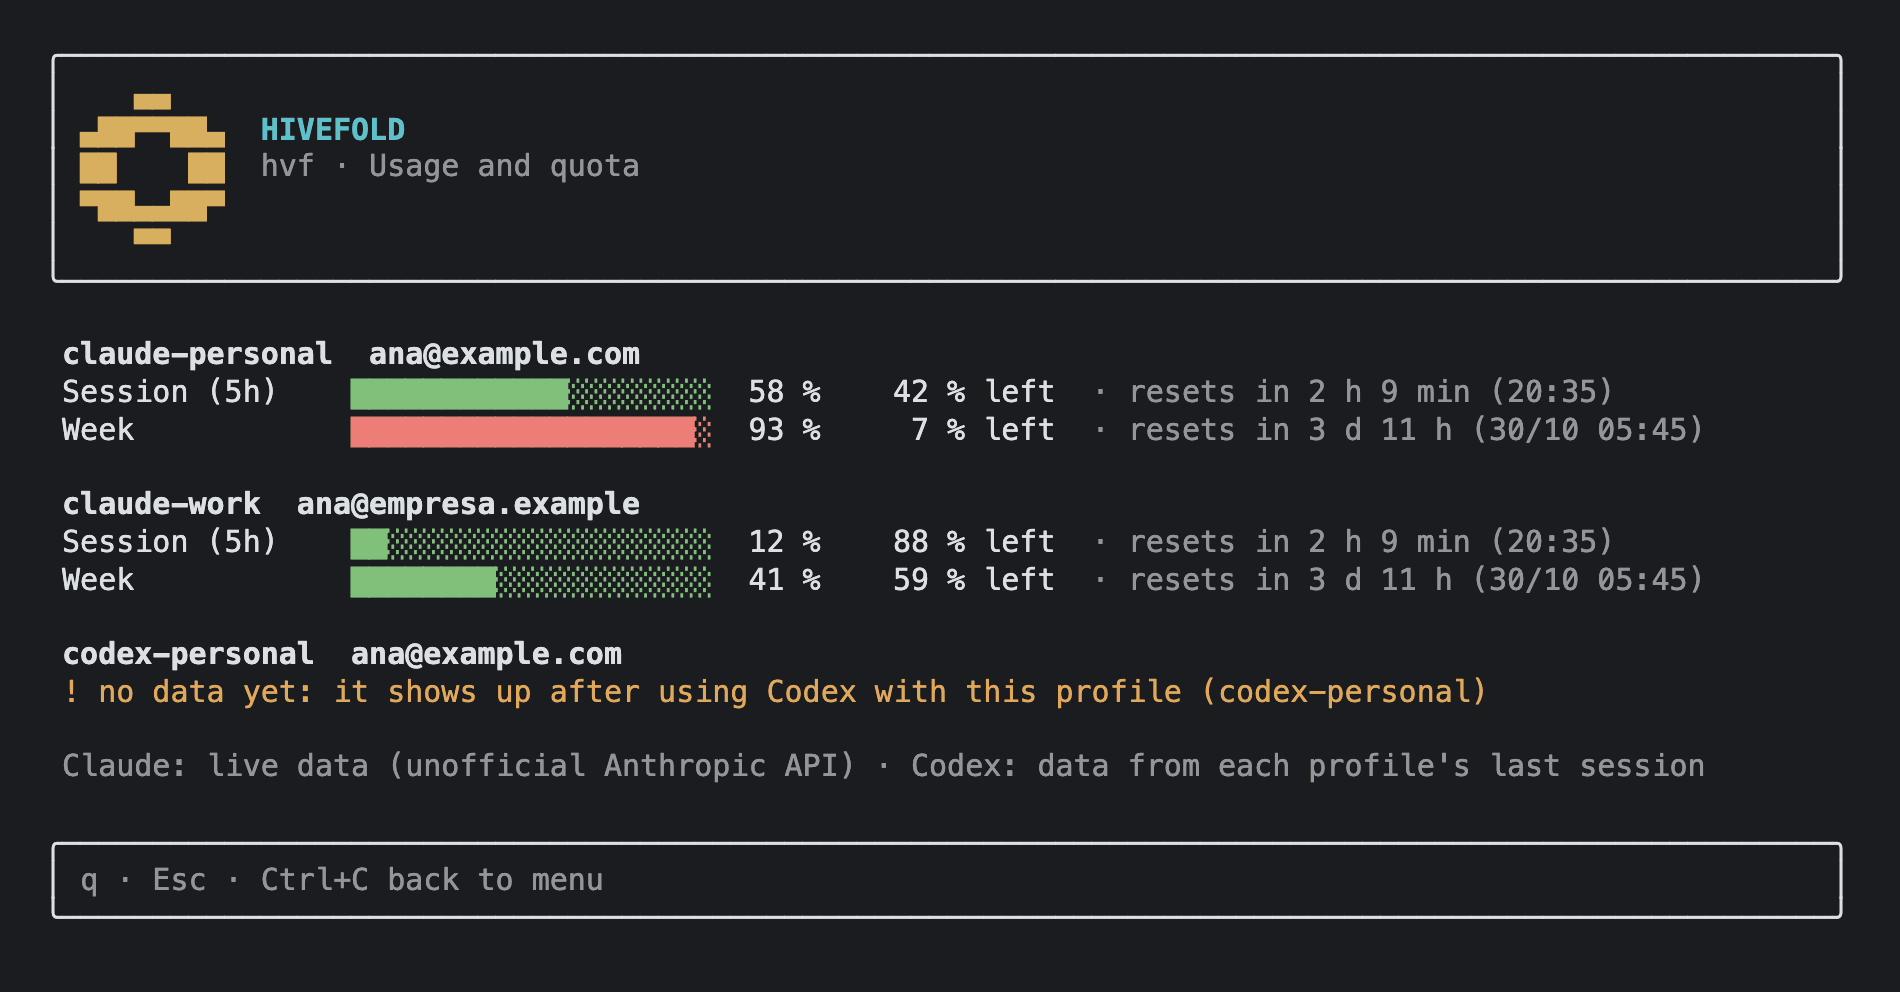Select the codex-personal profile heading
The image size is (1900, 992).
point(188,654)
